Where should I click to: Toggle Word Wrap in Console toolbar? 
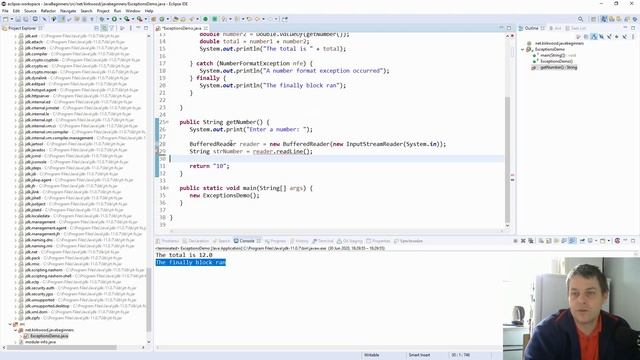click(557, 241)
